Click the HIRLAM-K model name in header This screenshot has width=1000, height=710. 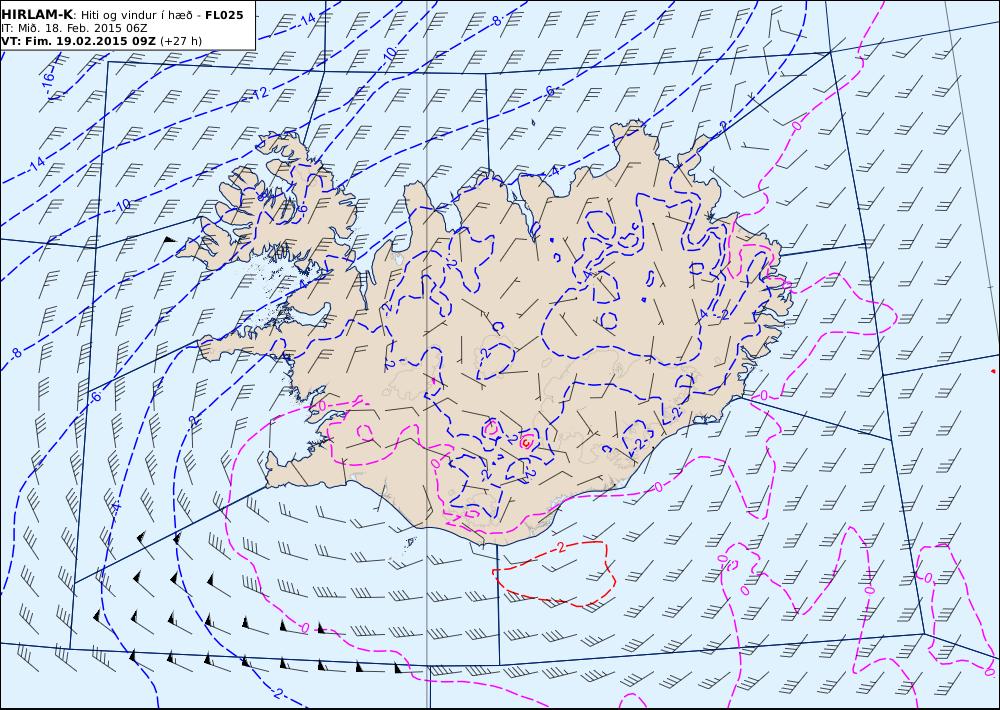tap(37, 15)
